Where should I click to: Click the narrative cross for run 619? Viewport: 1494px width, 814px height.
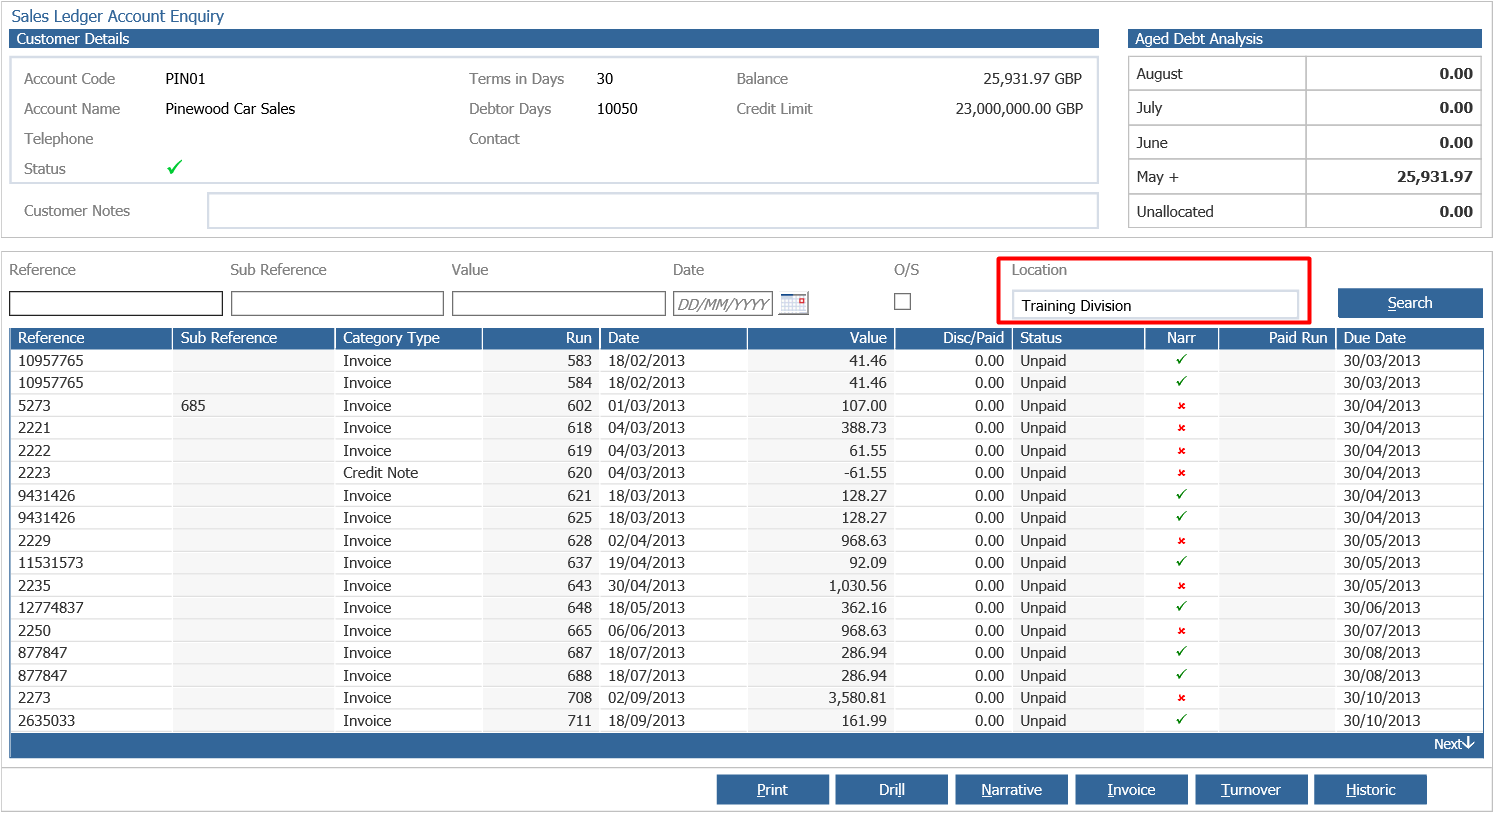[x=1181, y=451]
